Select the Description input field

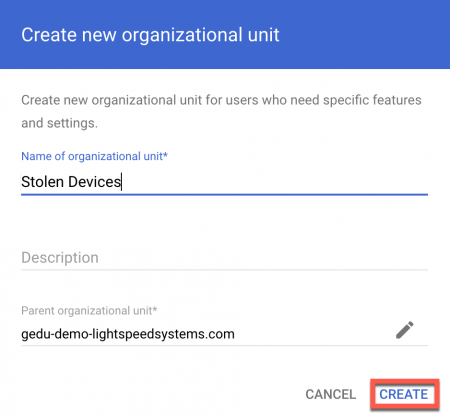pyautogui.click(x=224, y=258)
